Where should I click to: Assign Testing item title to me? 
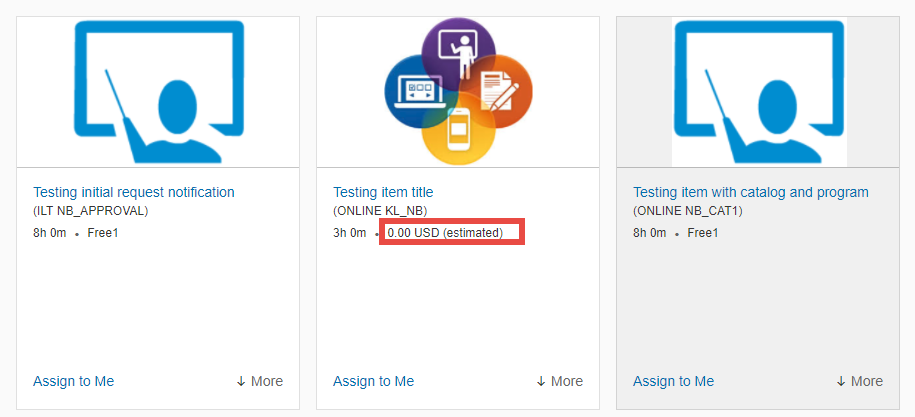pos(373,381)
